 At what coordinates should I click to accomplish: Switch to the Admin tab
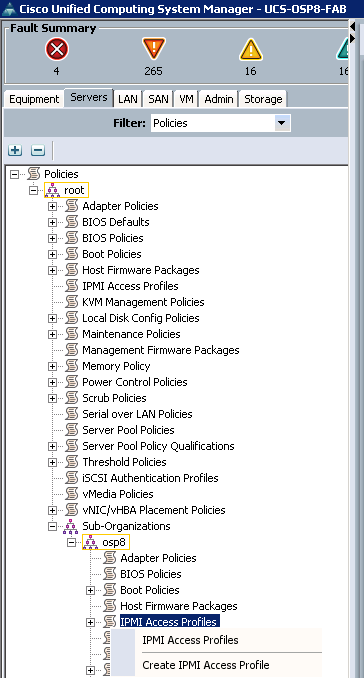tap(219, 99)
